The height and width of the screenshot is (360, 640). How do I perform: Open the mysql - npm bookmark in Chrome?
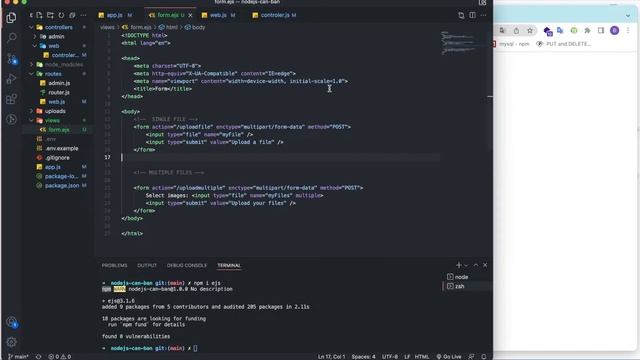(511, 44)
